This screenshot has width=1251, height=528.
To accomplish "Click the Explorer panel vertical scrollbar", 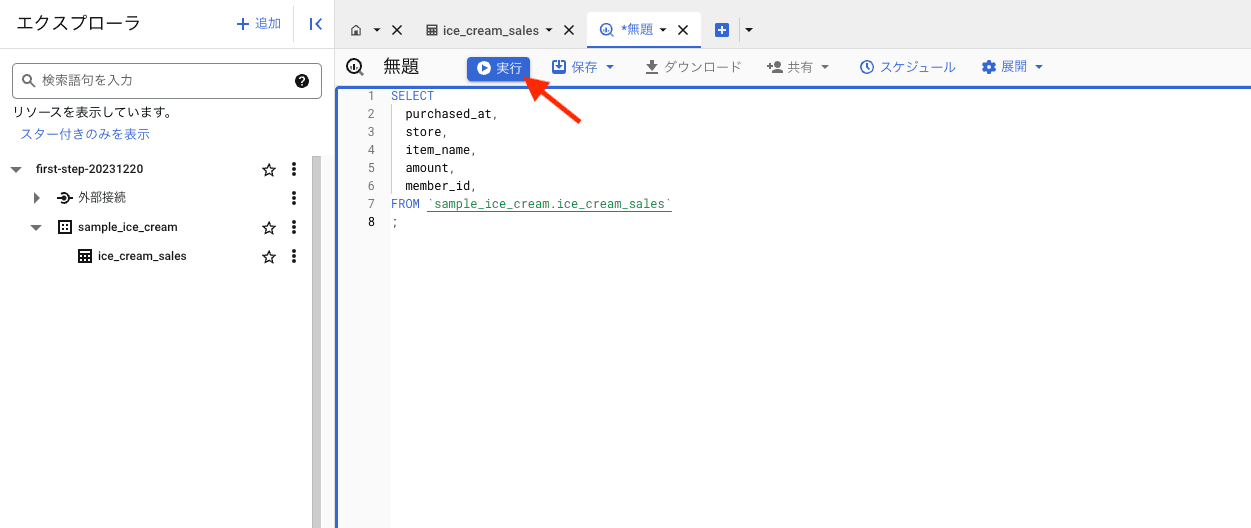I will click(316, 340).
